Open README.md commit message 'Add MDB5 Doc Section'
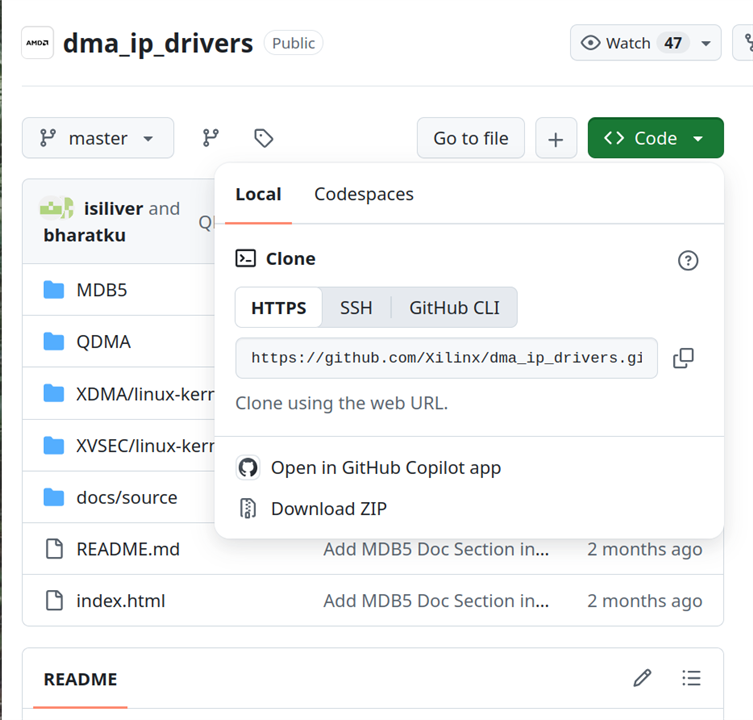 coord(436,549)
